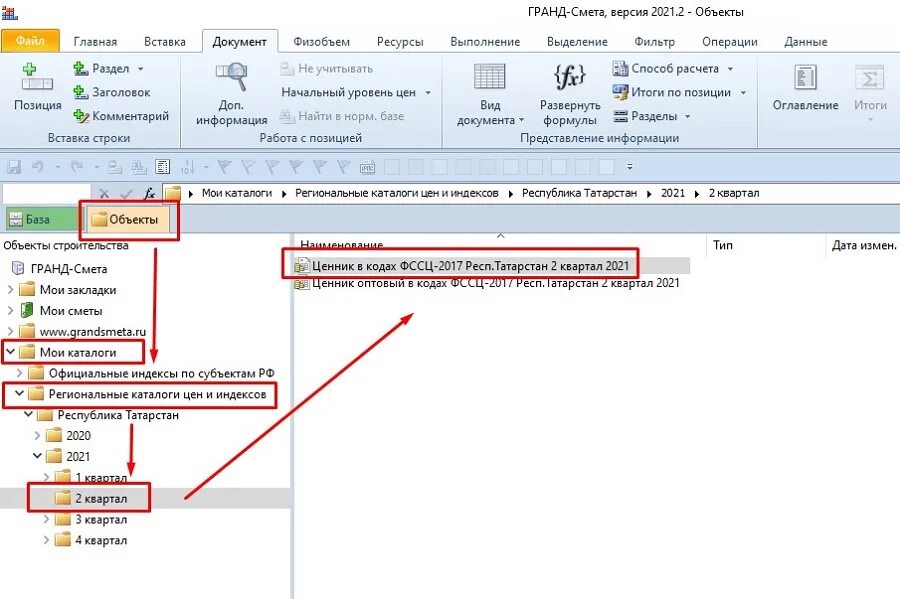Click Развернуть формулы fx icon
This screenshot has width=900, height=599.
[569, 77]
